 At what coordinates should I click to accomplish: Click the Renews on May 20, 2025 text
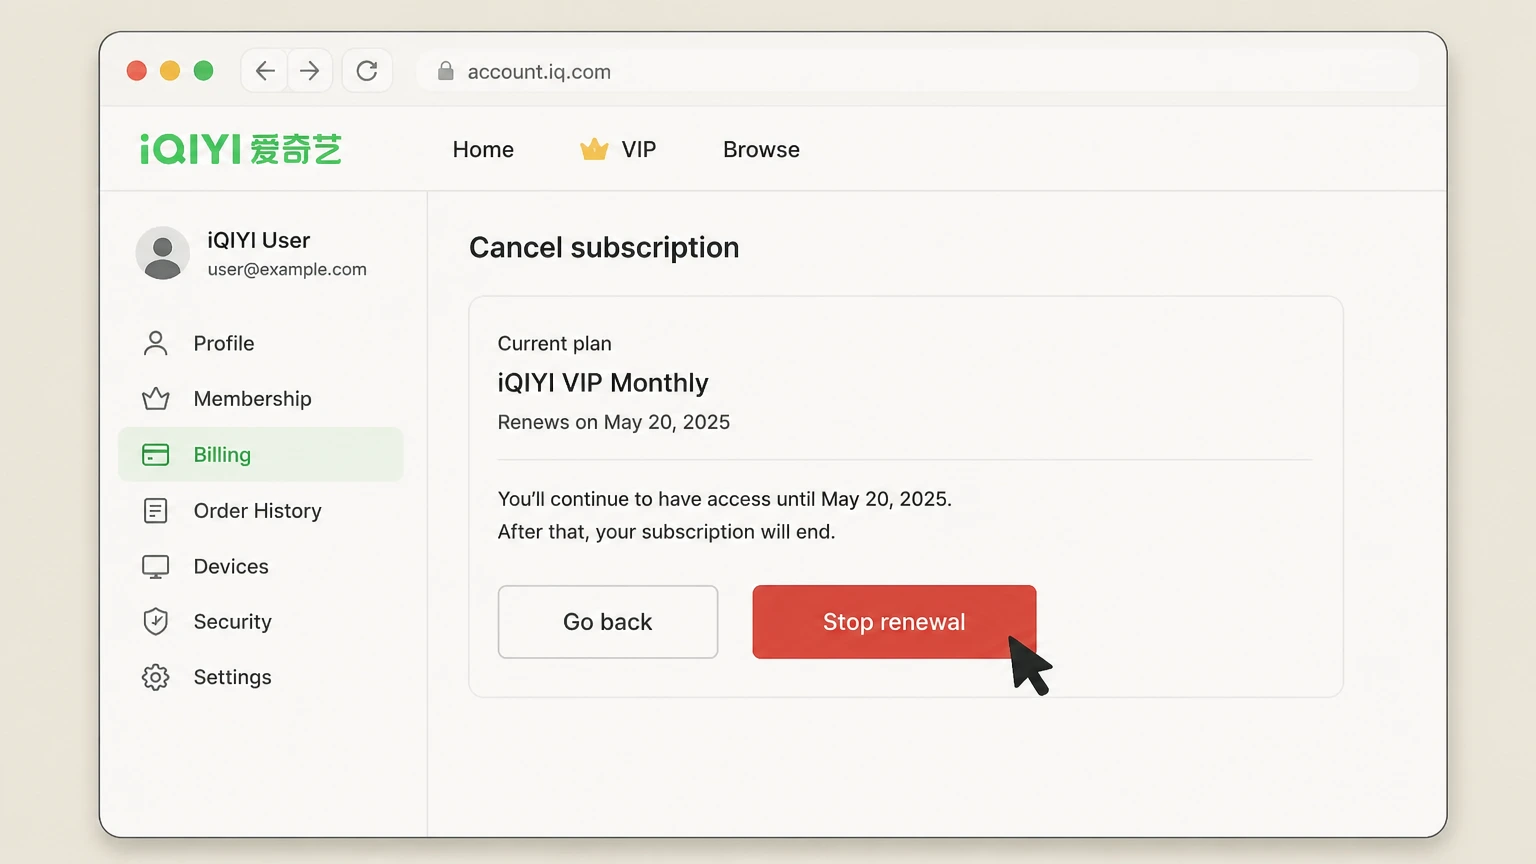tap(614, 422)
